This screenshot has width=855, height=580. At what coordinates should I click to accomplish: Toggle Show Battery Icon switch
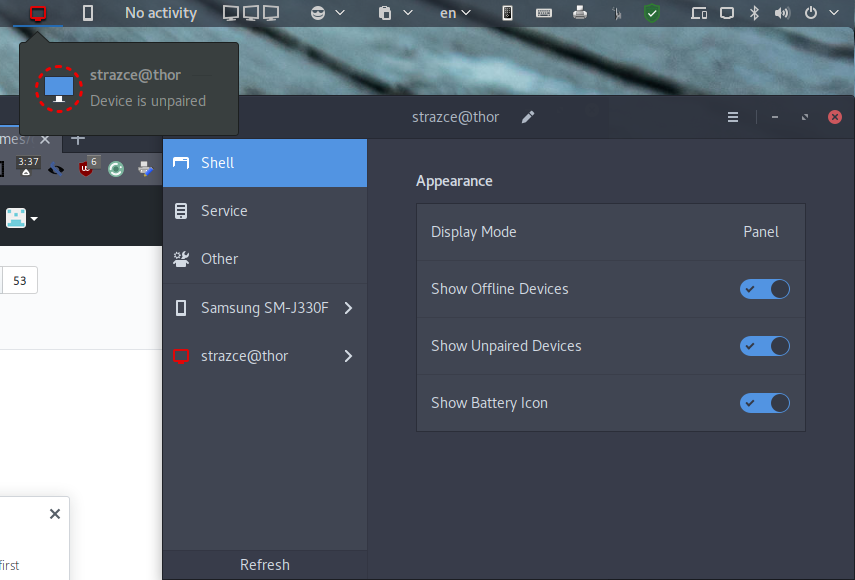(x=764, y=403)
